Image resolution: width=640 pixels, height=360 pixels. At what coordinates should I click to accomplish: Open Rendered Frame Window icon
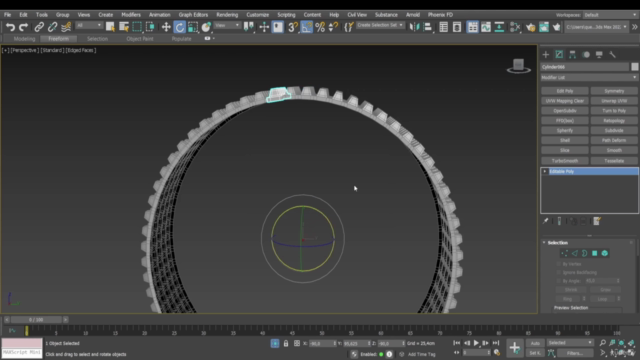tap(544, 27)
